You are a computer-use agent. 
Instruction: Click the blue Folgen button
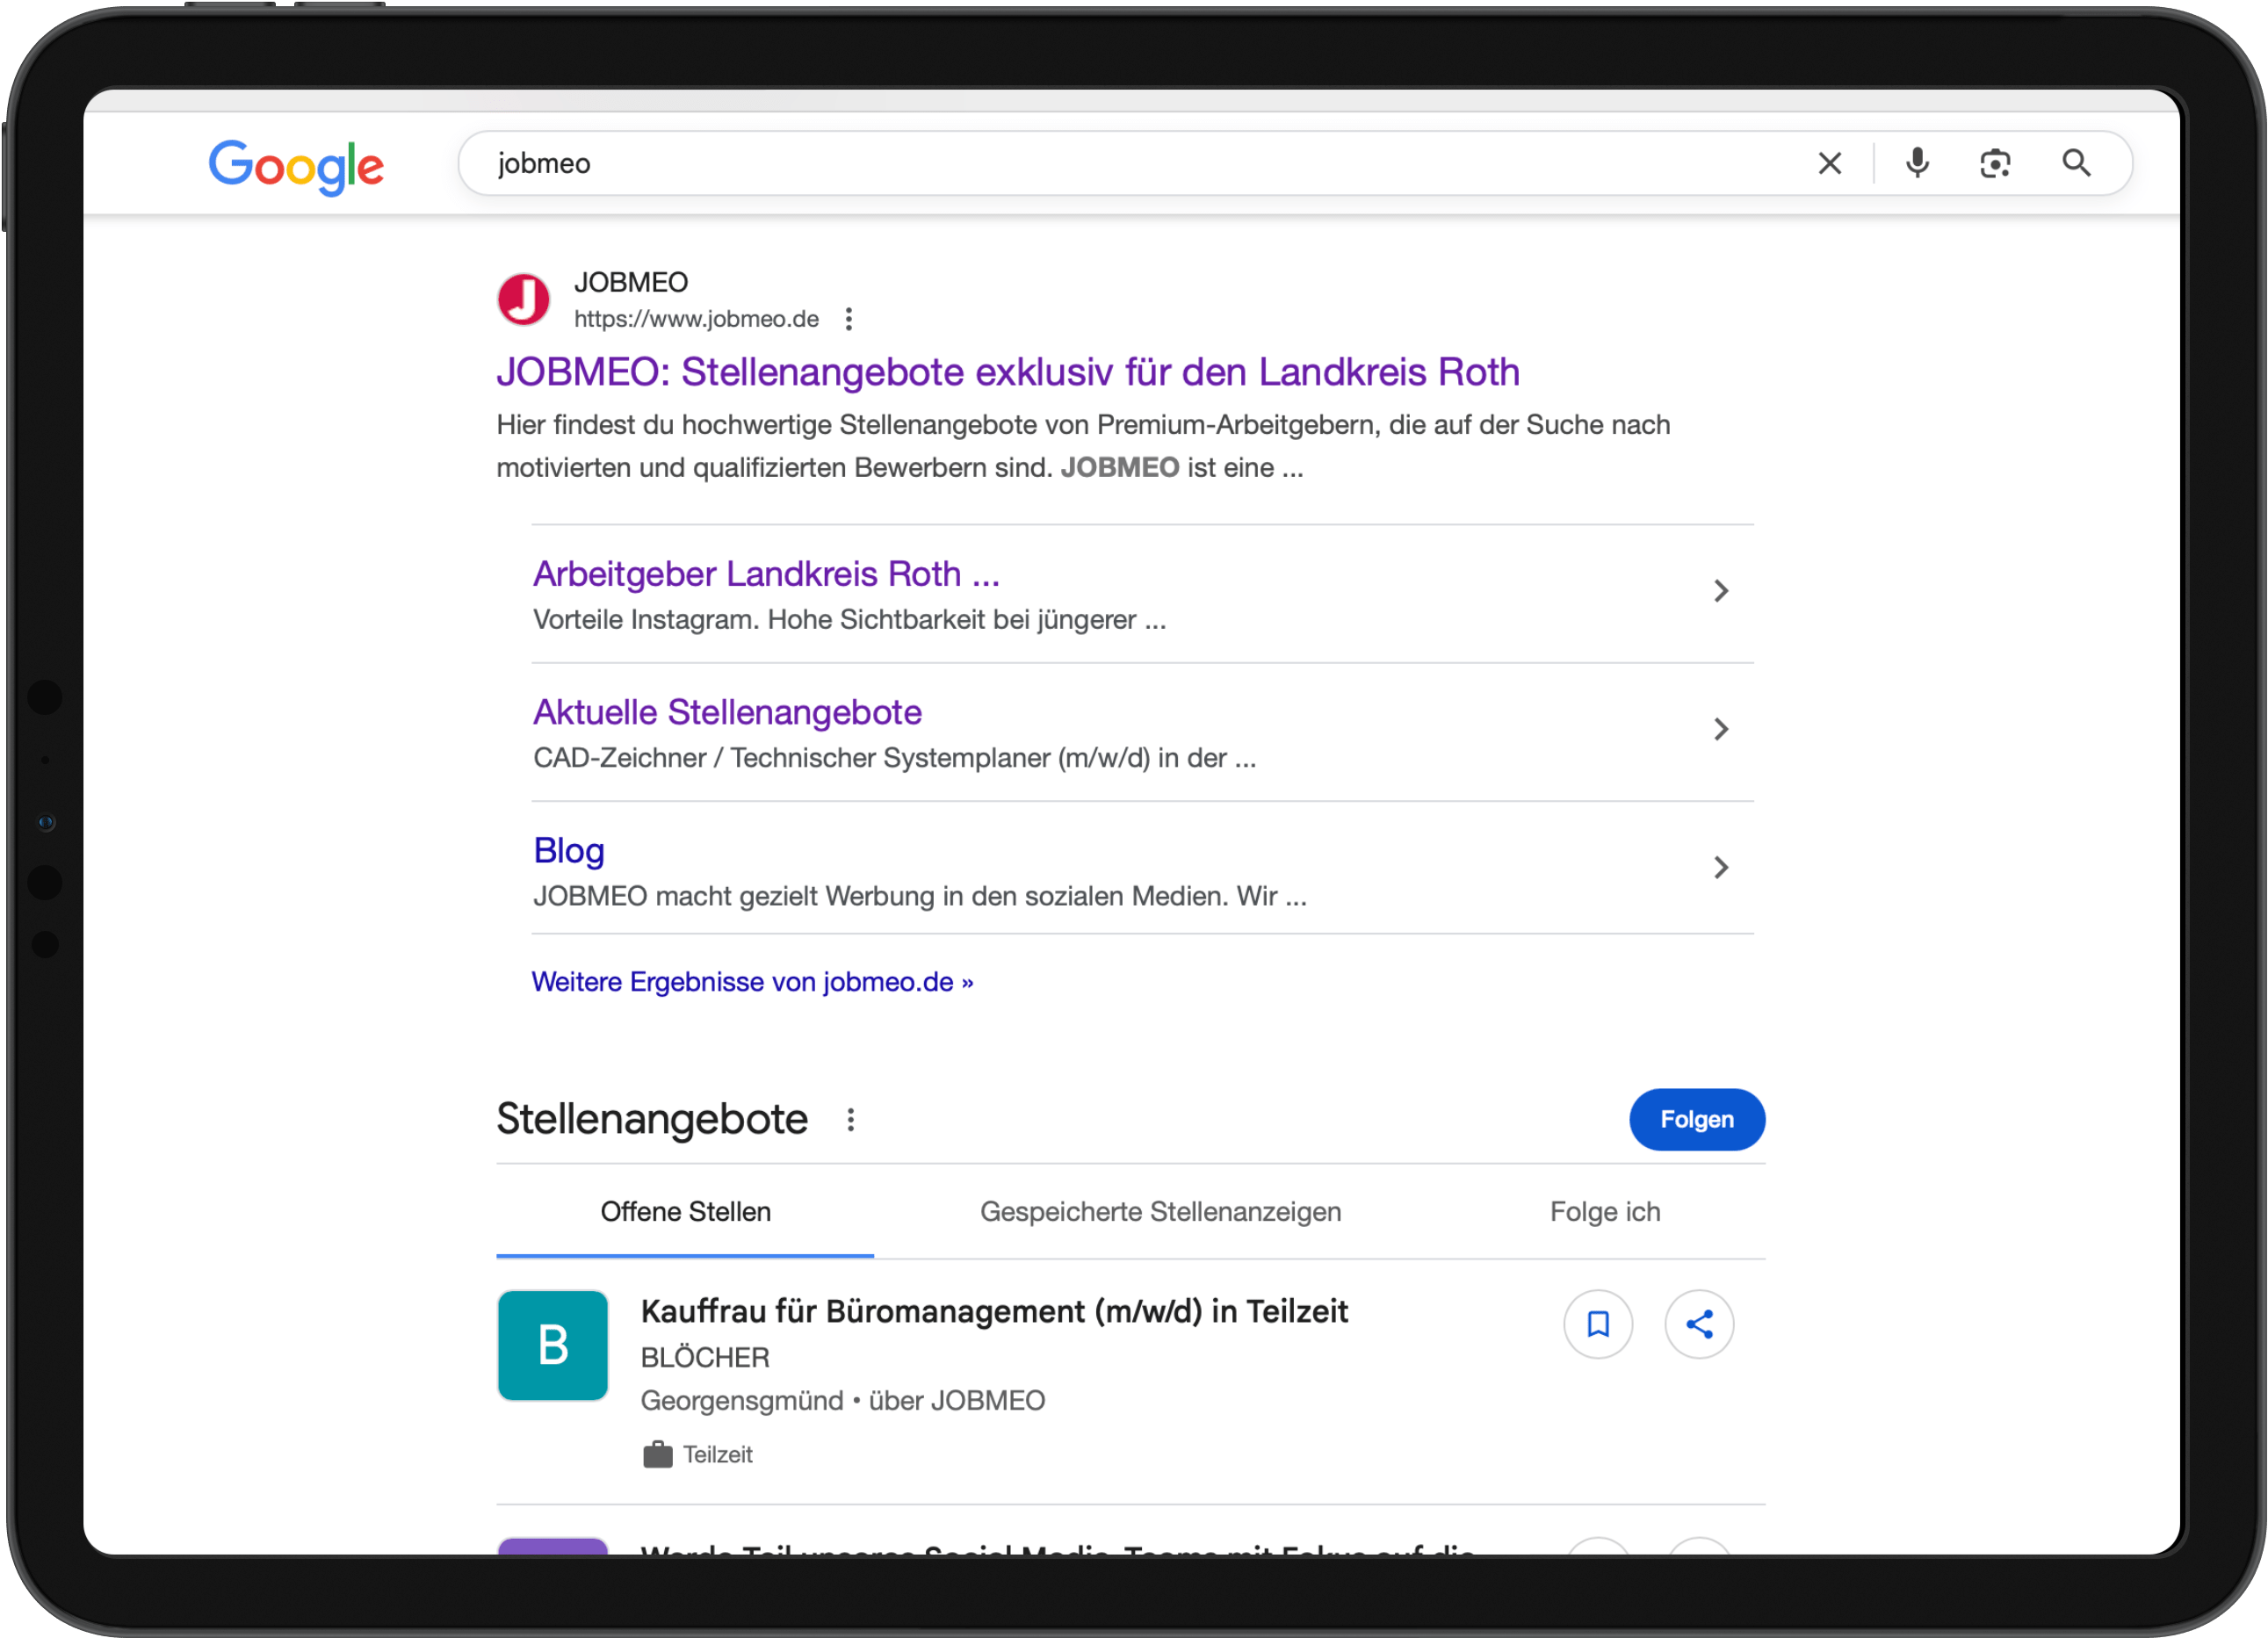pos(1697,1120)
